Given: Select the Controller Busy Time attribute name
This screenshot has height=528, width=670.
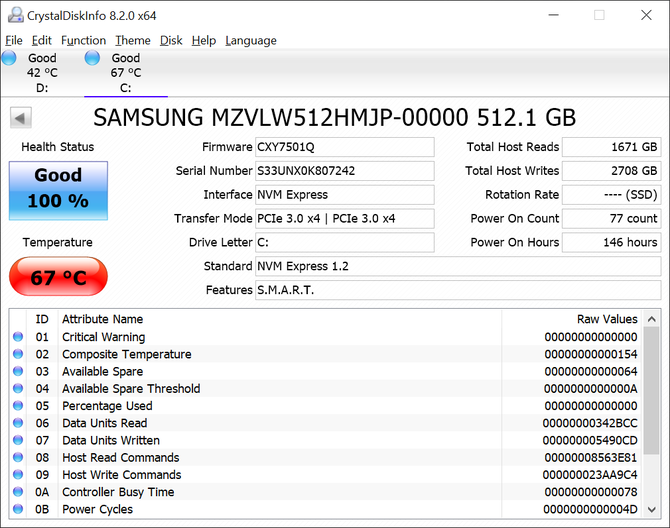Looking at the screenshot, I should 118,492.
